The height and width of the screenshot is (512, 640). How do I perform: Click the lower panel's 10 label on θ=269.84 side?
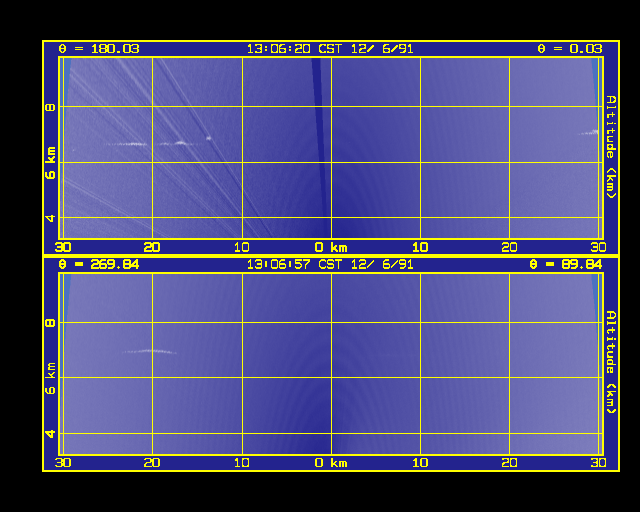pos(241,463)
